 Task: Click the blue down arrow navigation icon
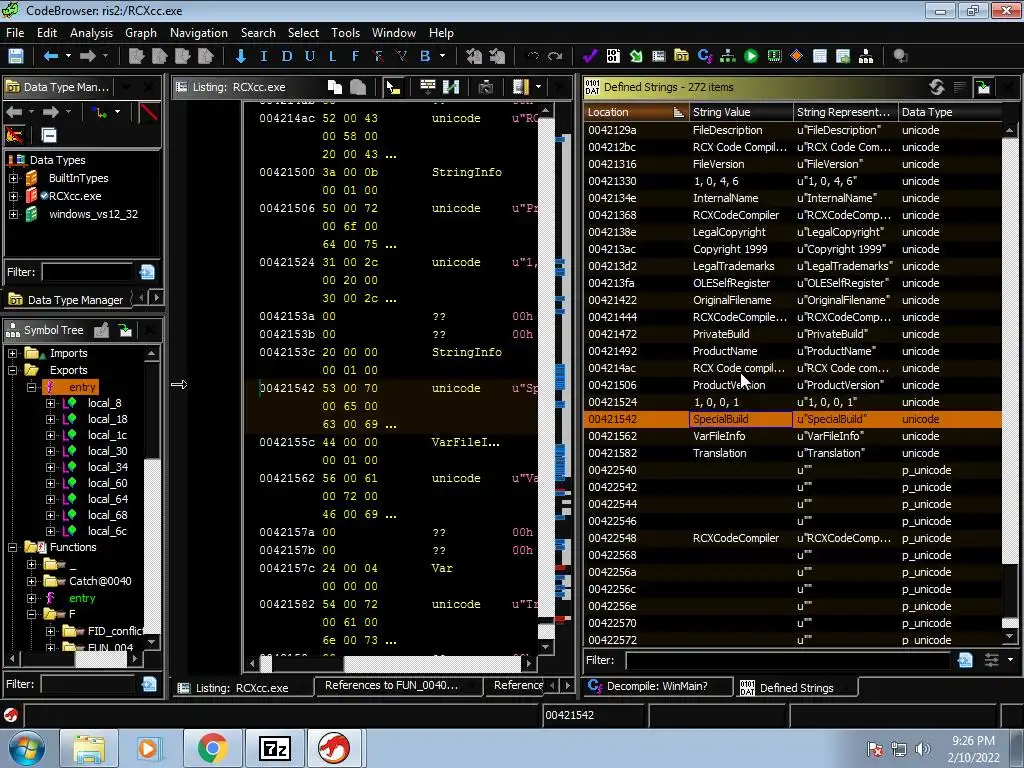[x=241, y=56]
